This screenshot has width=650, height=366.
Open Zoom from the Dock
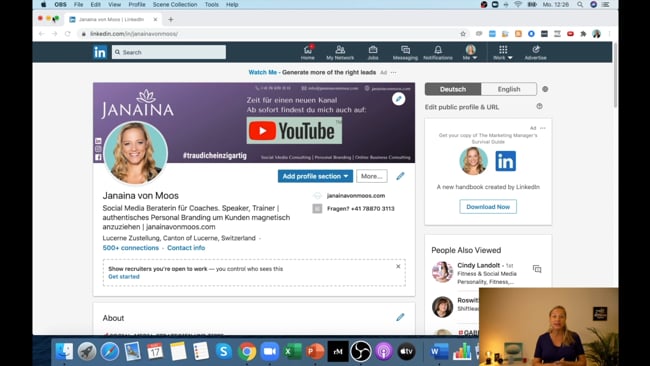click(x=269, y=351)
